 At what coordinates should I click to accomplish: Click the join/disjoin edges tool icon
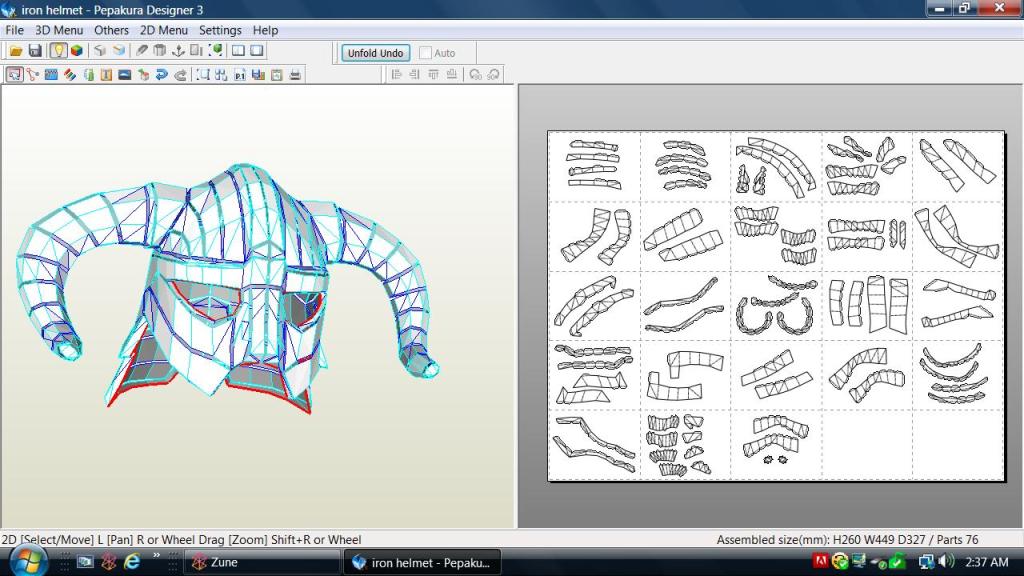point(33,75)
